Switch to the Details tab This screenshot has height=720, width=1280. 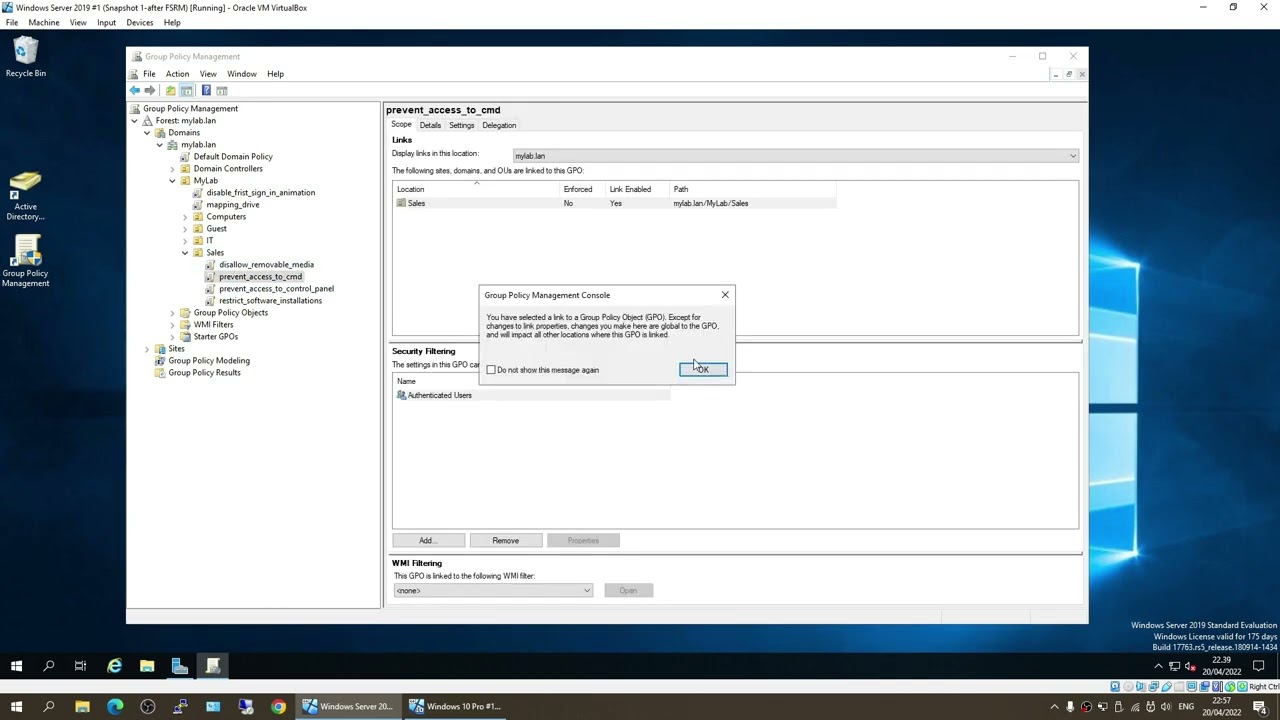430,125
